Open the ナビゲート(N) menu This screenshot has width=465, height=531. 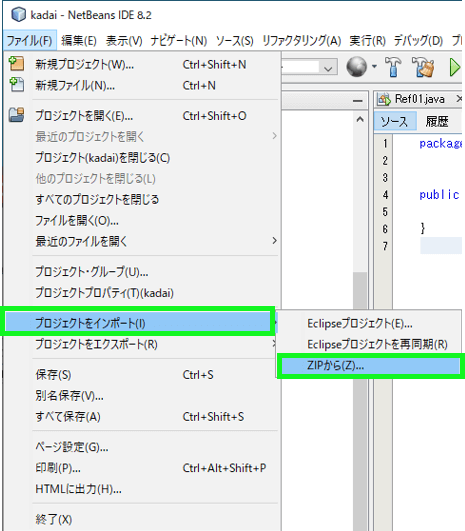178,41
